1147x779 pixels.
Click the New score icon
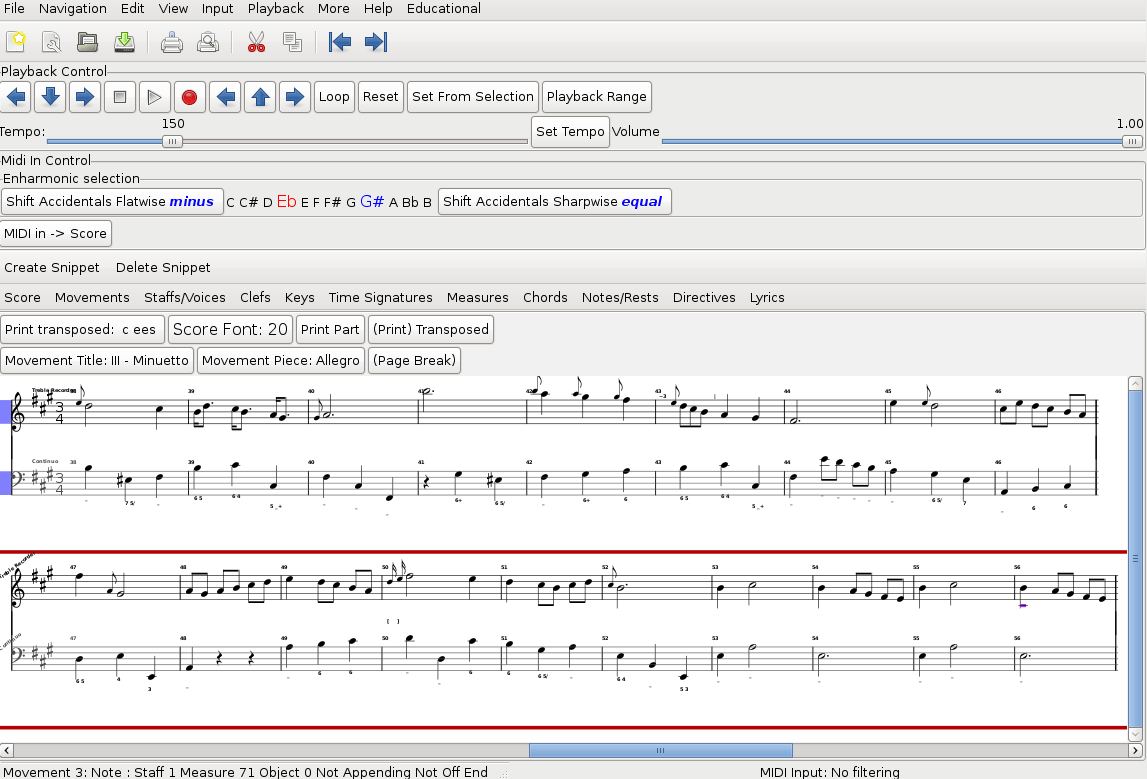16,42
